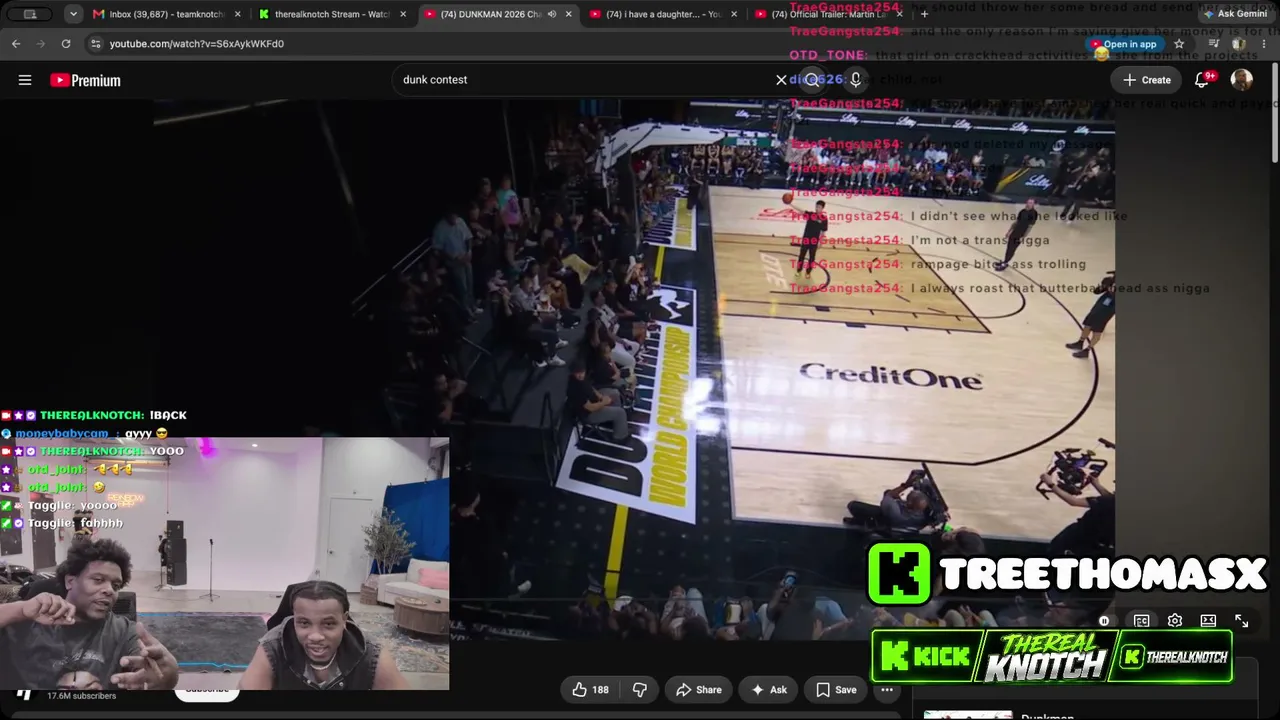Viewport: 1280px width, 720px height.
Task: Close the therealknotch Stream tab
Action: (403, 14)
